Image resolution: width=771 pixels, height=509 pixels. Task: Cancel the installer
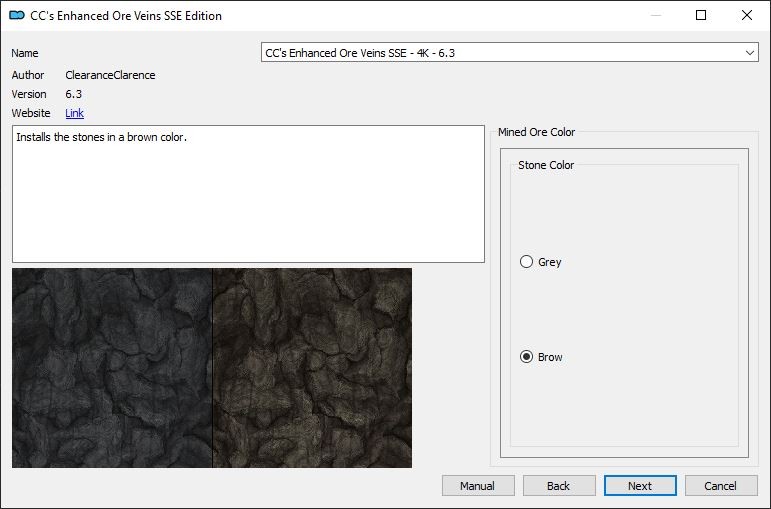[721, 486]
